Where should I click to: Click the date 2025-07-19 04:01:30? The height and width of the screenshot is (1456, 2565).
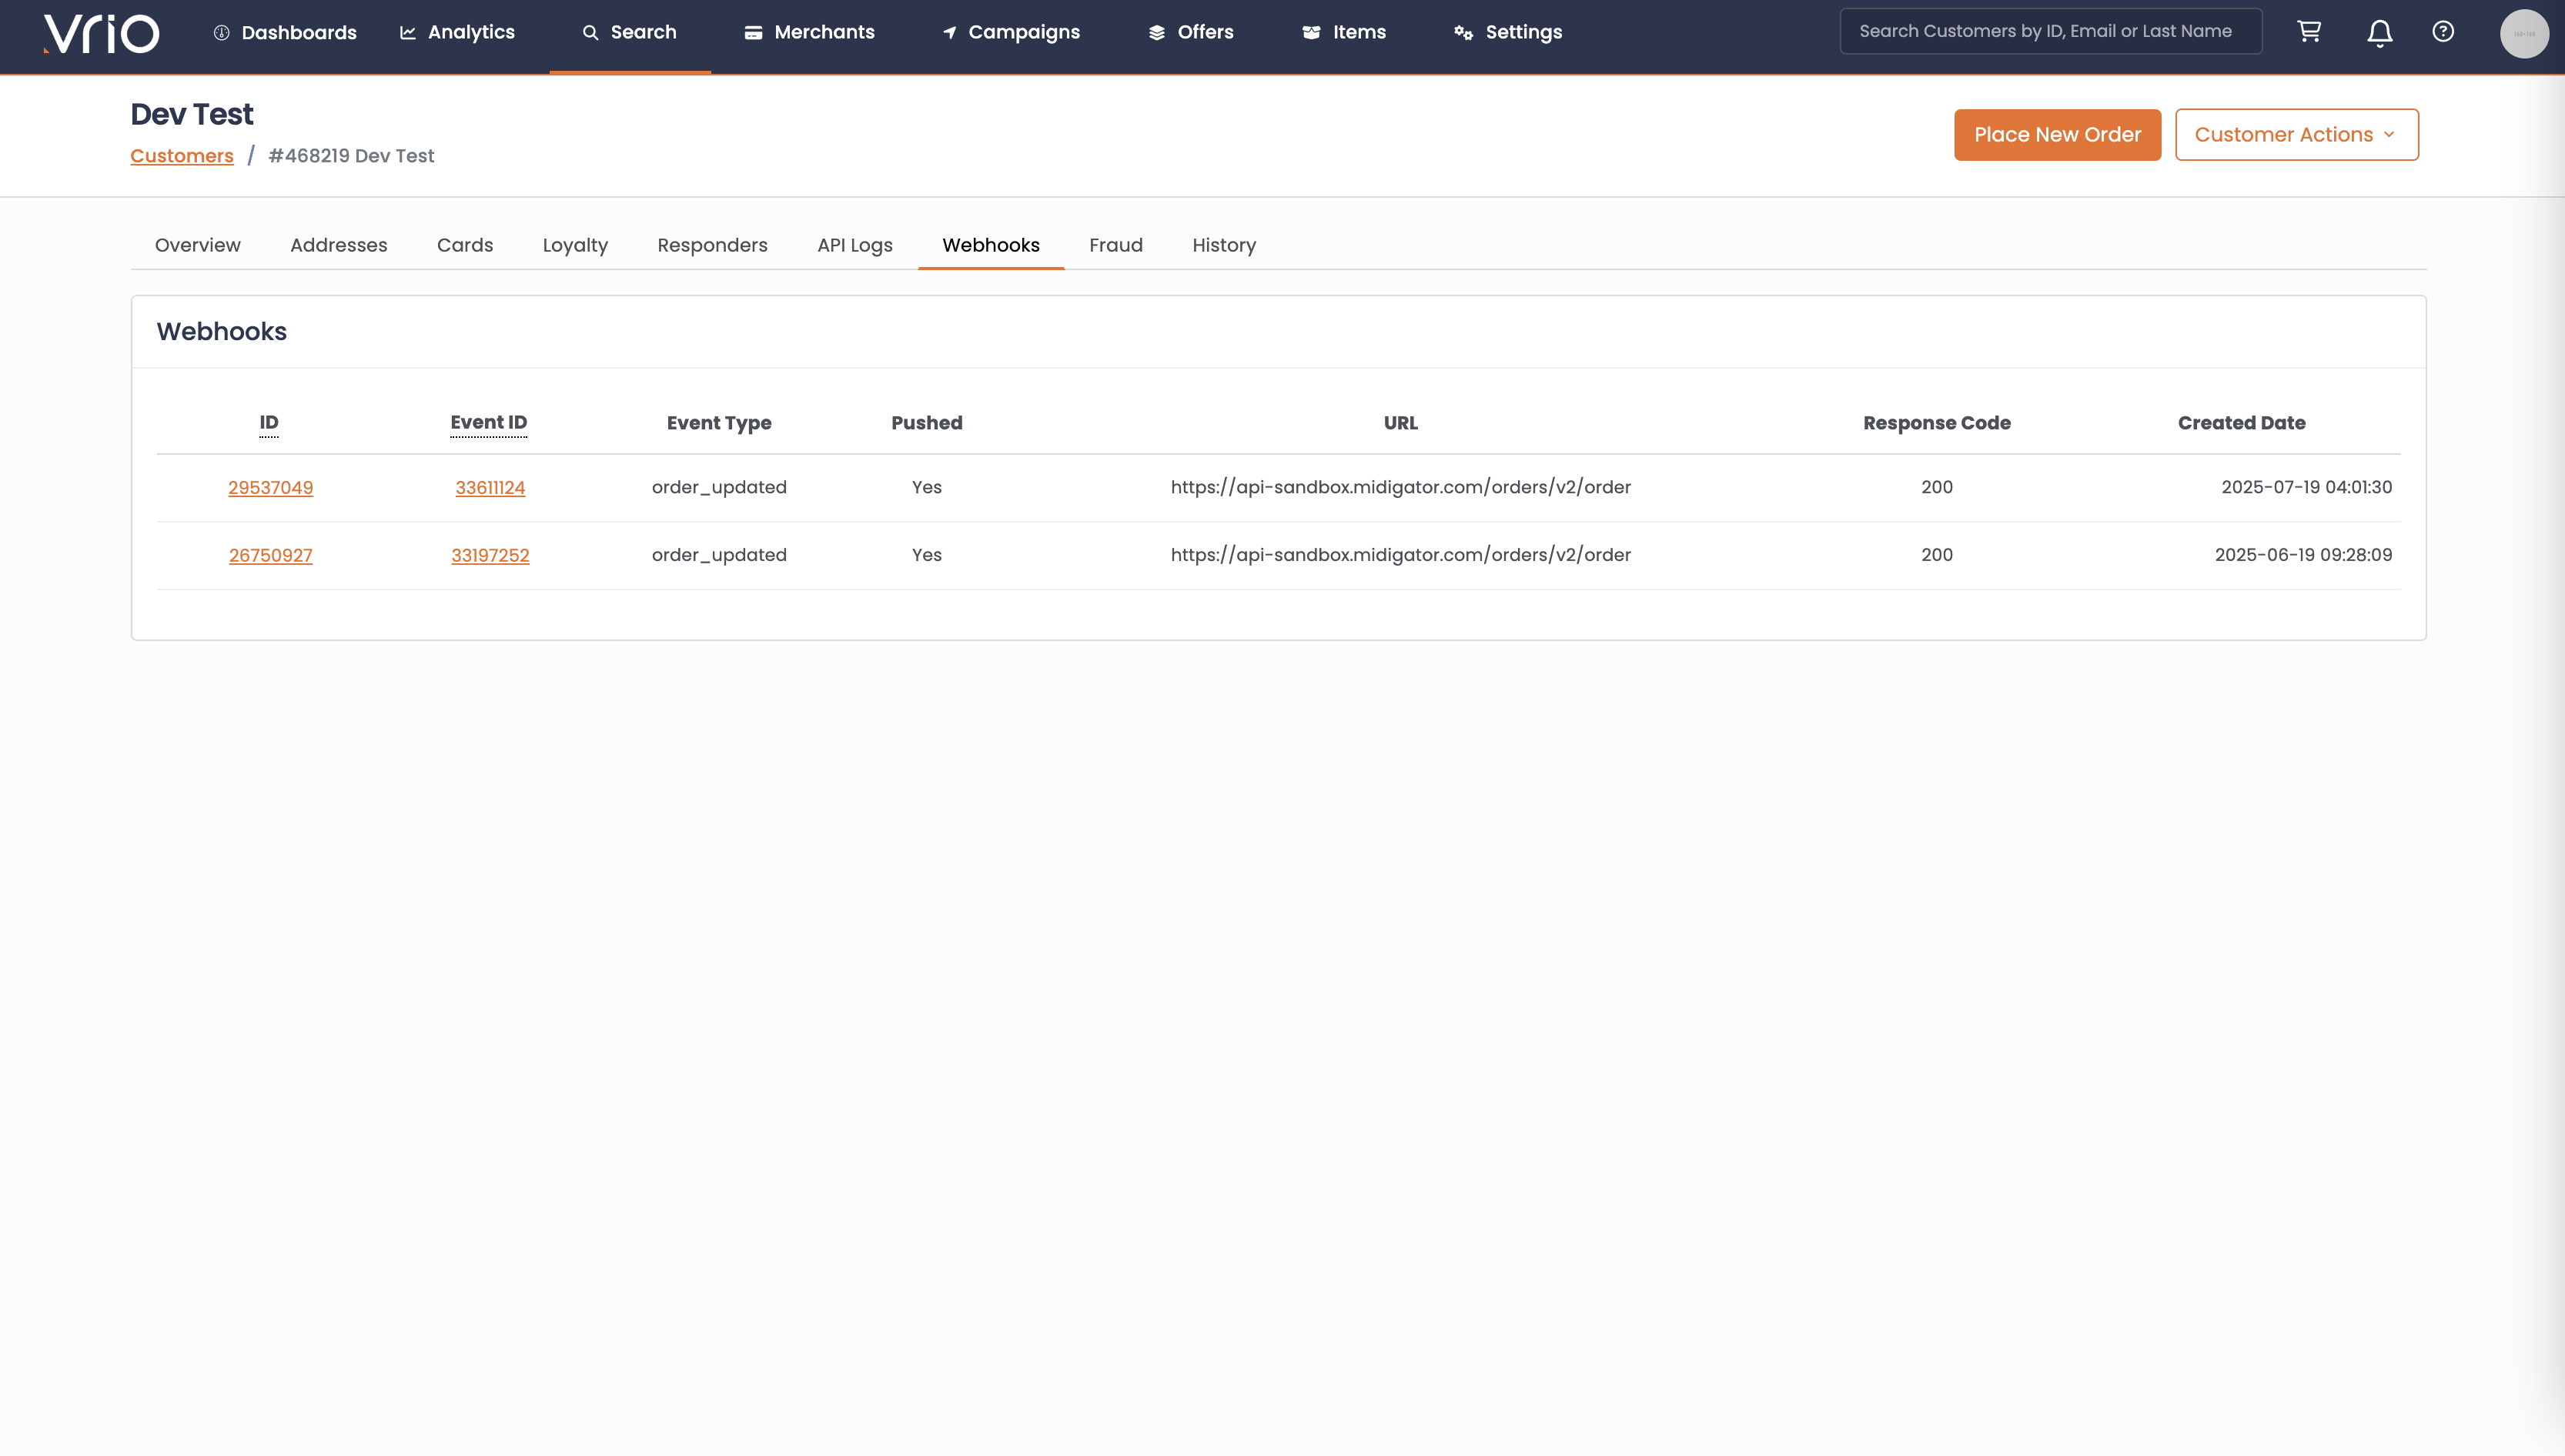coord(2307,488)
